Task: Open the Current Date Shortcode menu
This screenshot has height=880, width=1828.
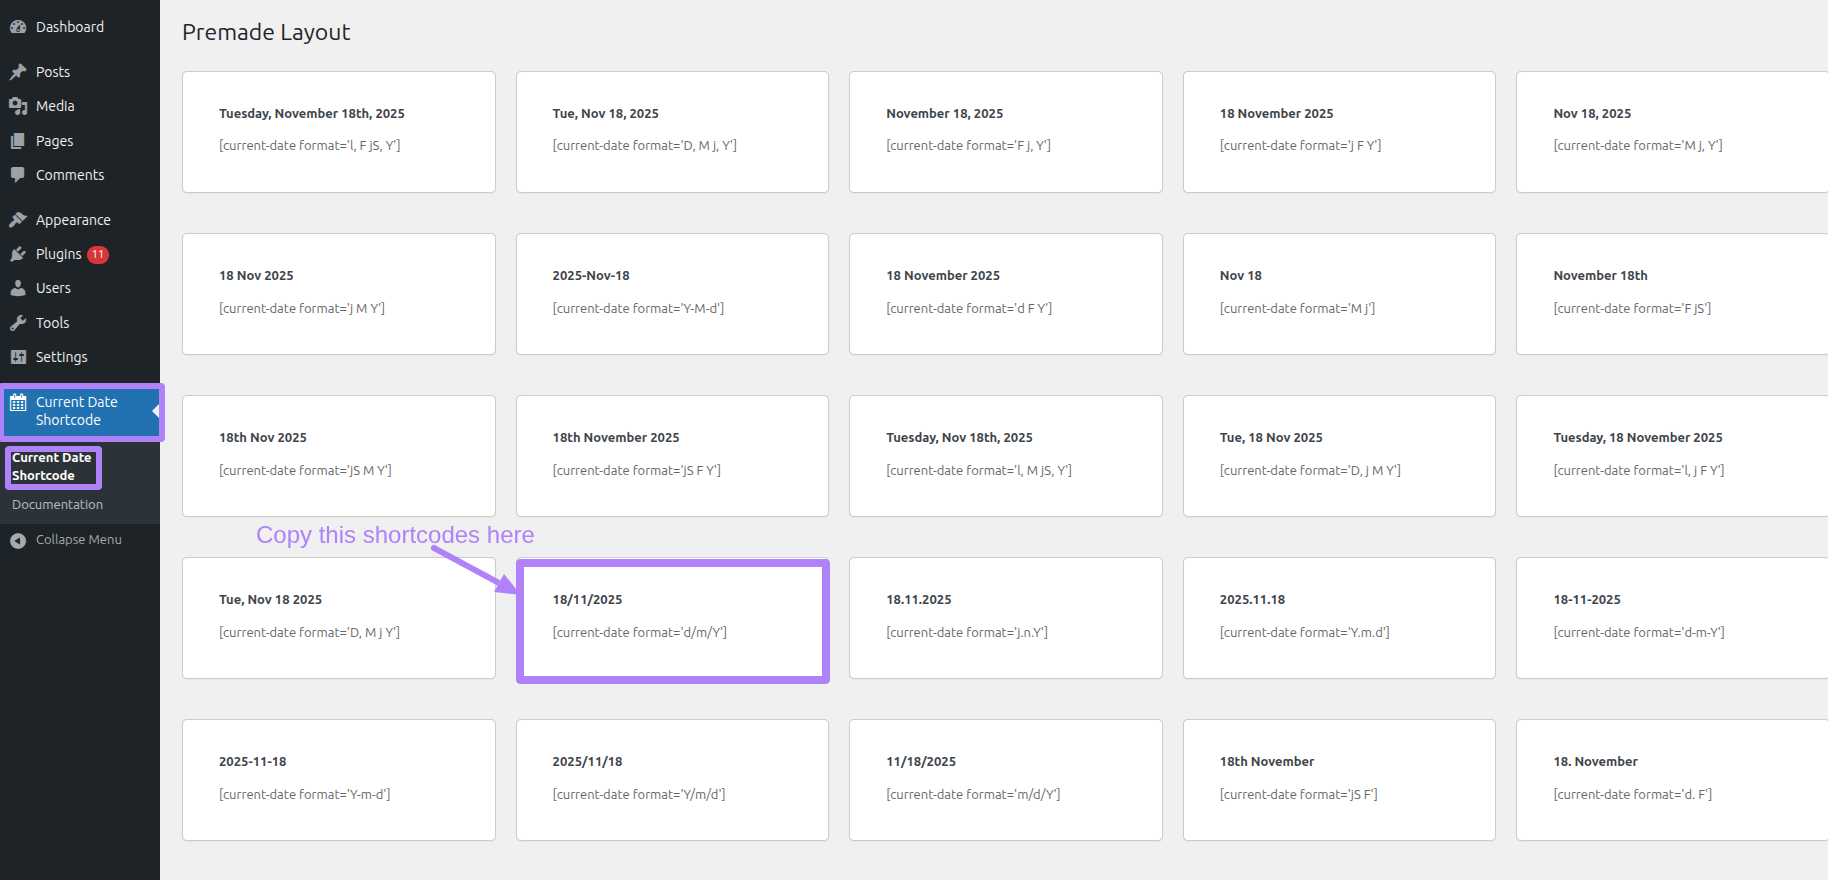Action: pyautogui.click(x=77, y=411)
